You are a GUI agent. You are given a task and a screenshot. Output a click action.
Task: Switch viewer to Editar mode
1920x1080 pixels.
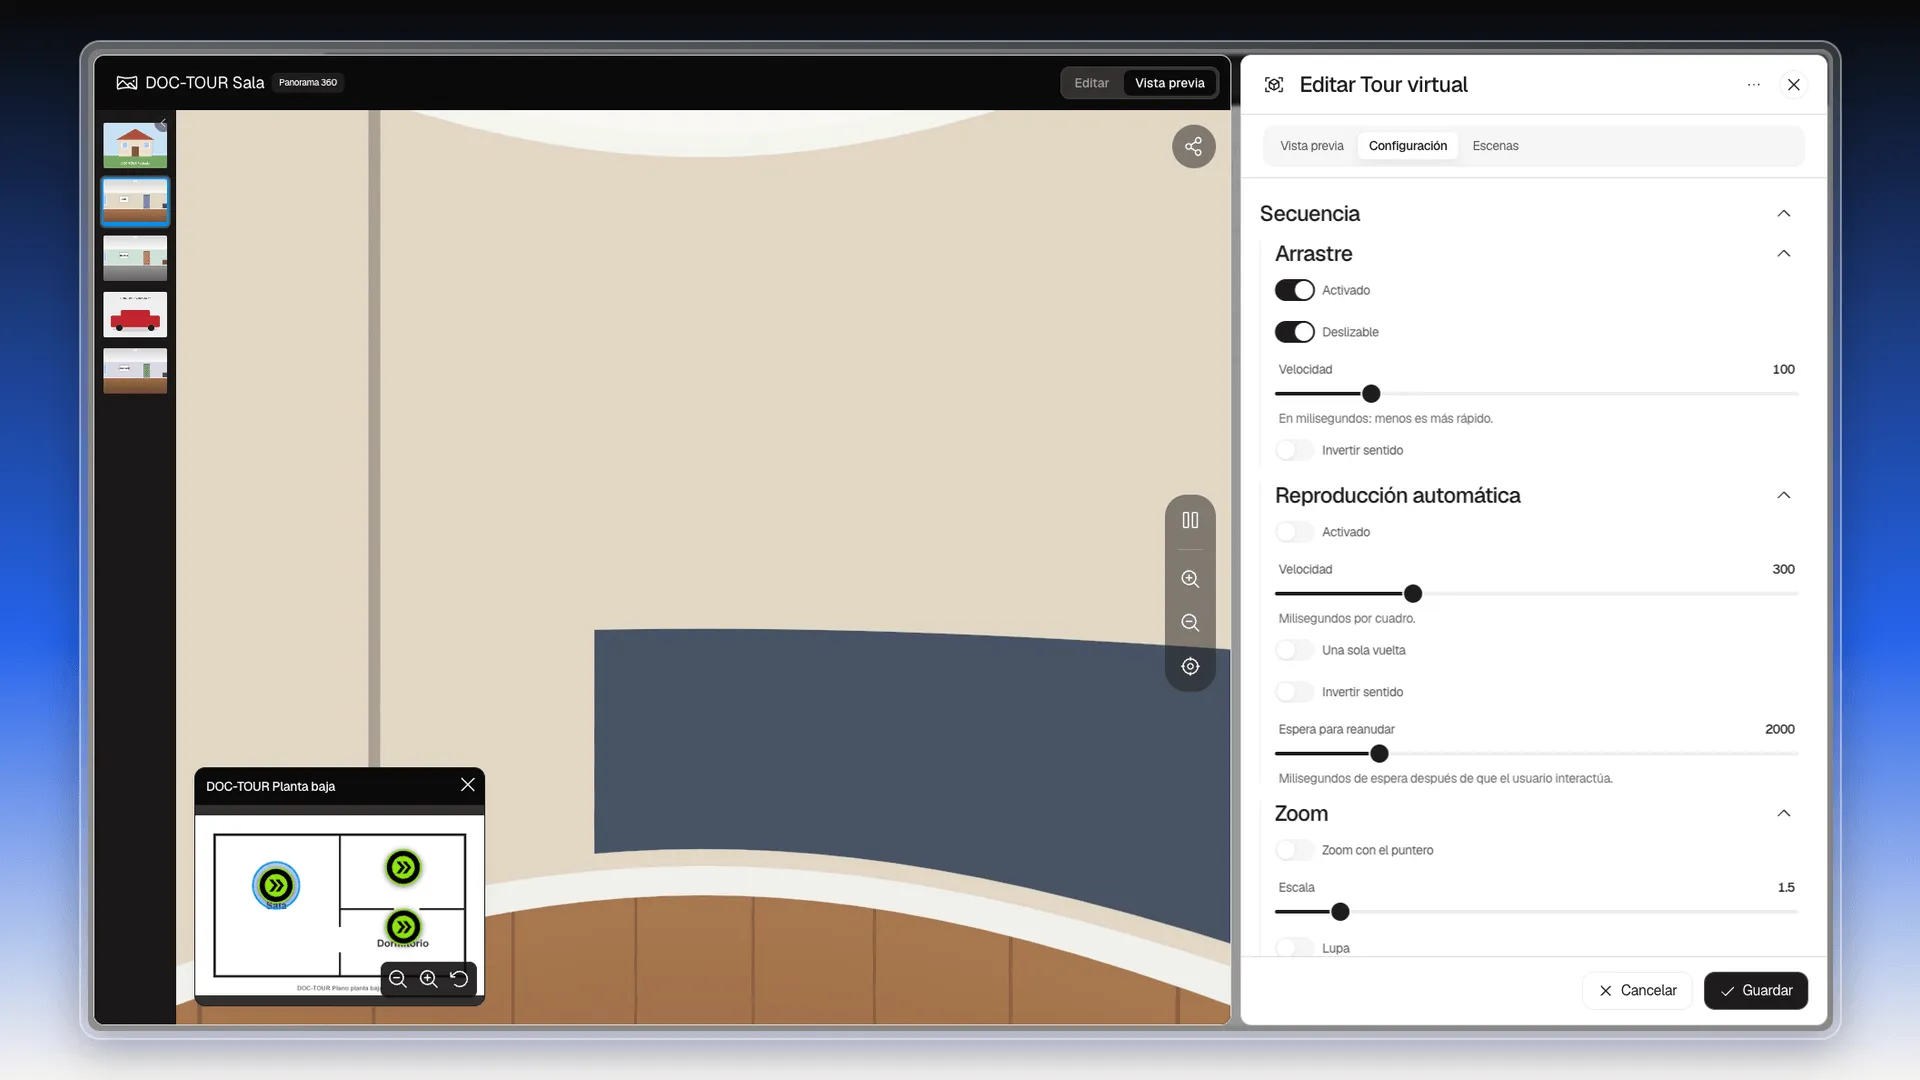click(1091, 83)
